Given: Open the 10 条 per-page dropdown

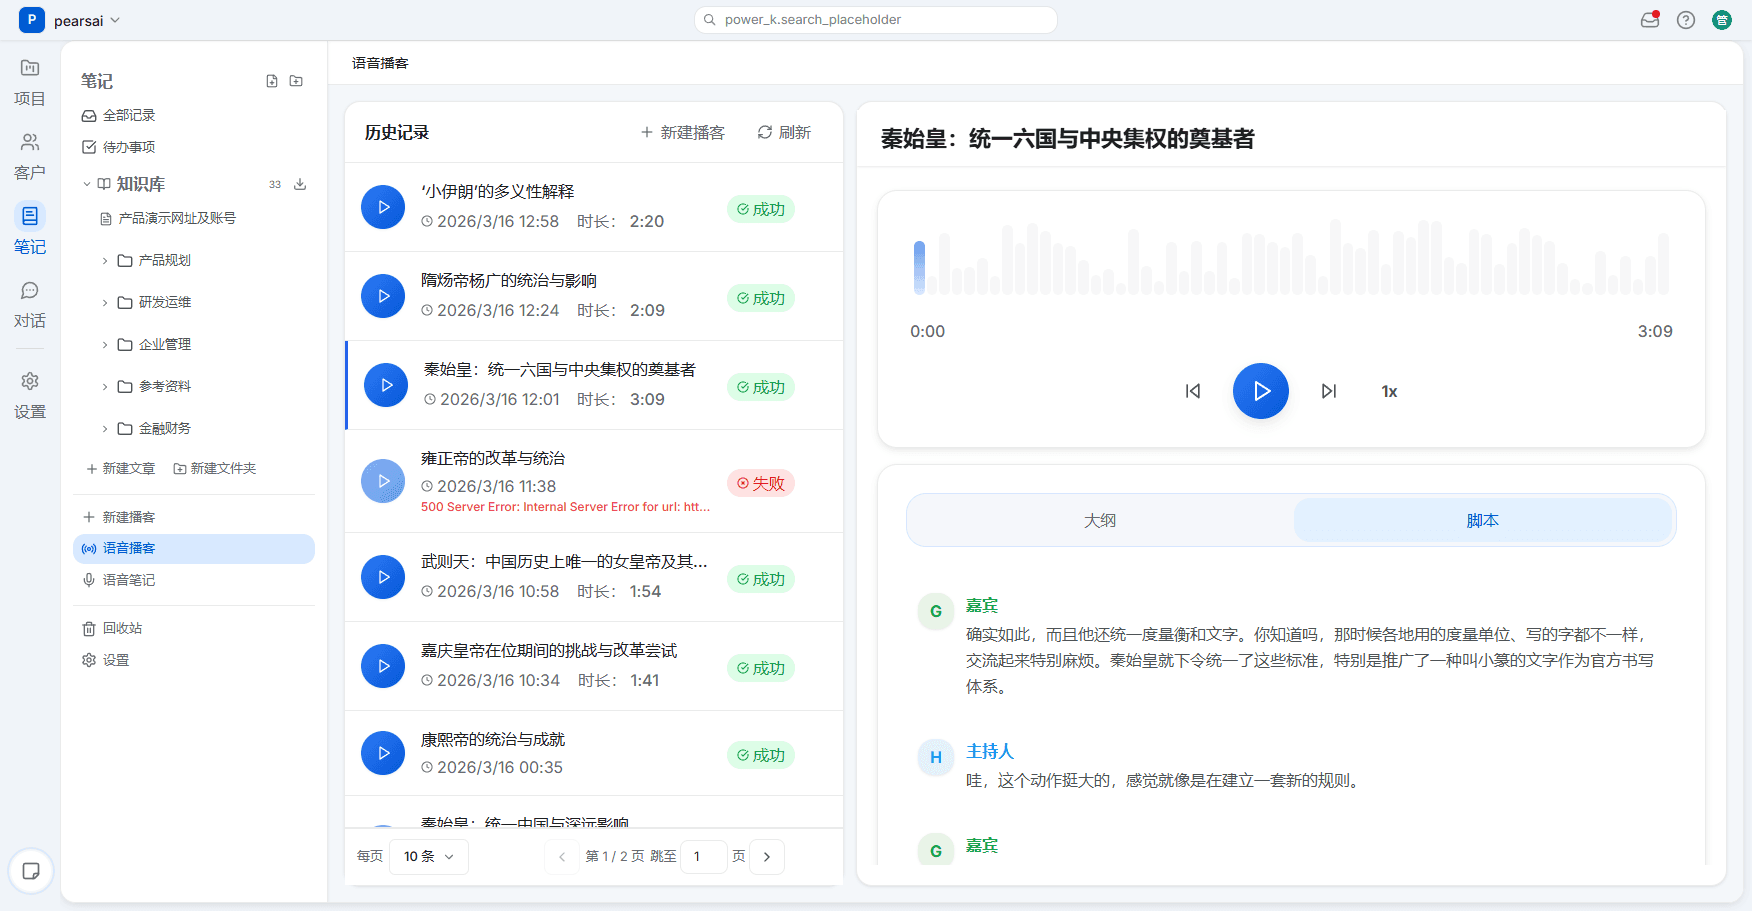Looking at the screenshot, I should (428, 856).
